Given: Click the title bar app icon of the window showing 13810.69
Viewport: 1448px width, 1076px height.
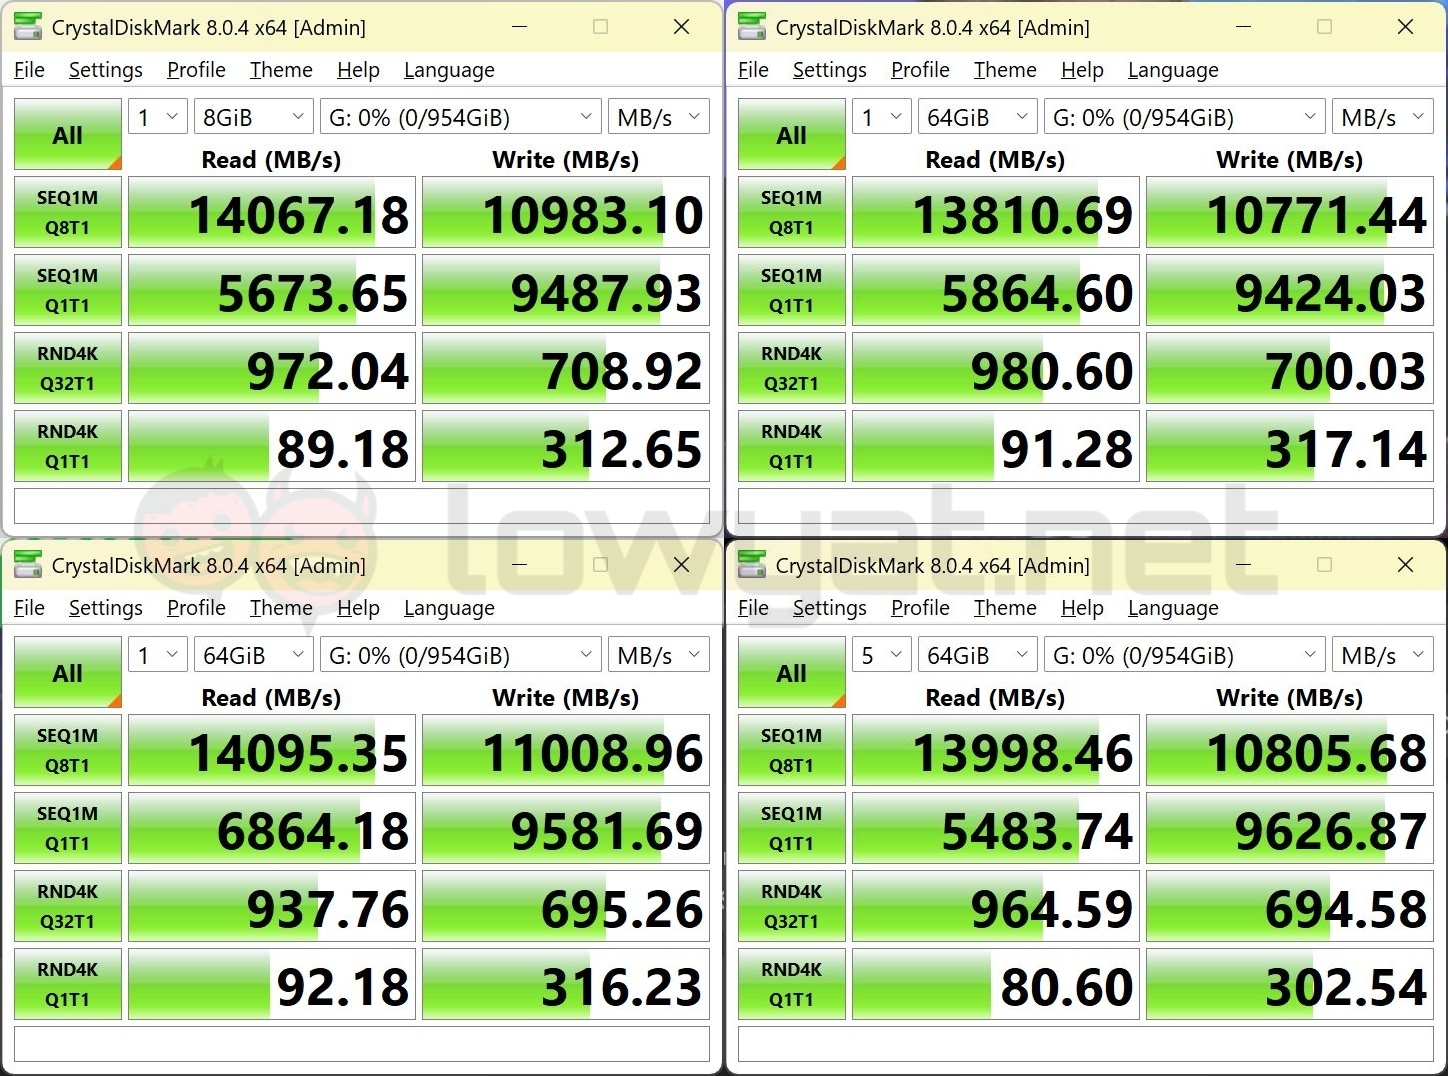Looking at the screenshot, I should coord(752,27).
